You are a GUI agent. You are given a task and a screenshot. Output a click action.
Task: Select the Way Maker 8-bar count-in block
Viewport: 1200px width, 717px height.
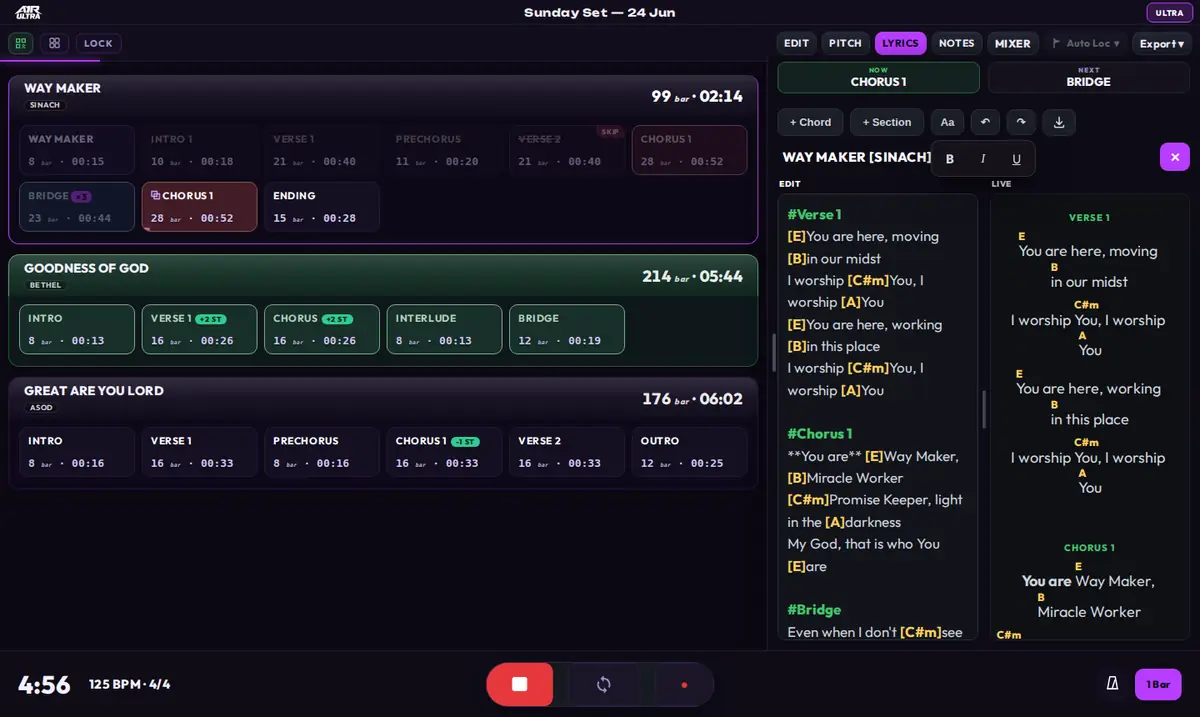tap(77, 150)
